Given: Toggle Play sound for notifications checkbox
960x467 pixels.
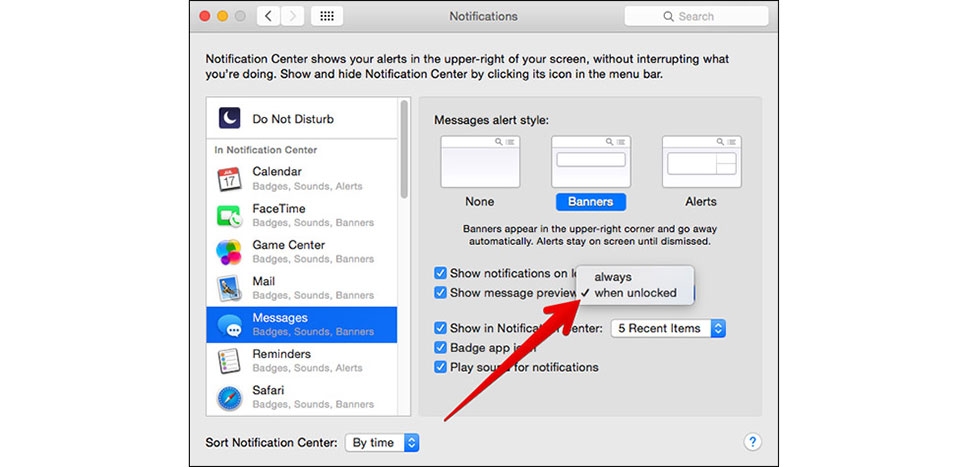Looking at the screenshot, I should 440,367.
